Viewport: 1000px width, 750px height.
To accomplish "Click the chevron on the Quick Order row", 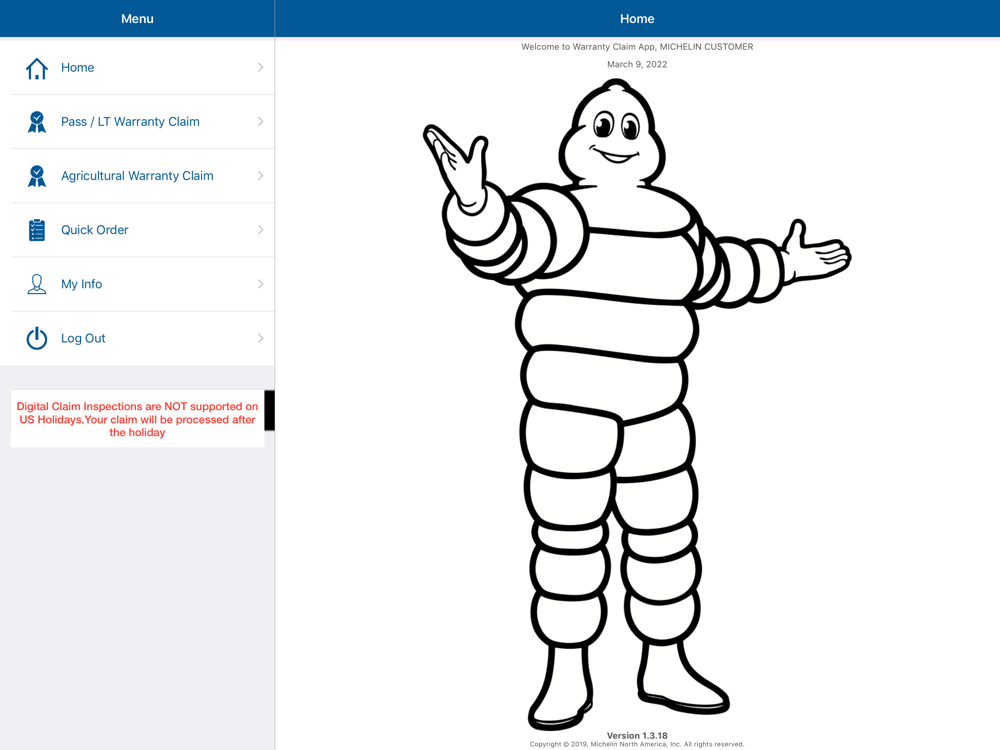I will click(260, 230).
